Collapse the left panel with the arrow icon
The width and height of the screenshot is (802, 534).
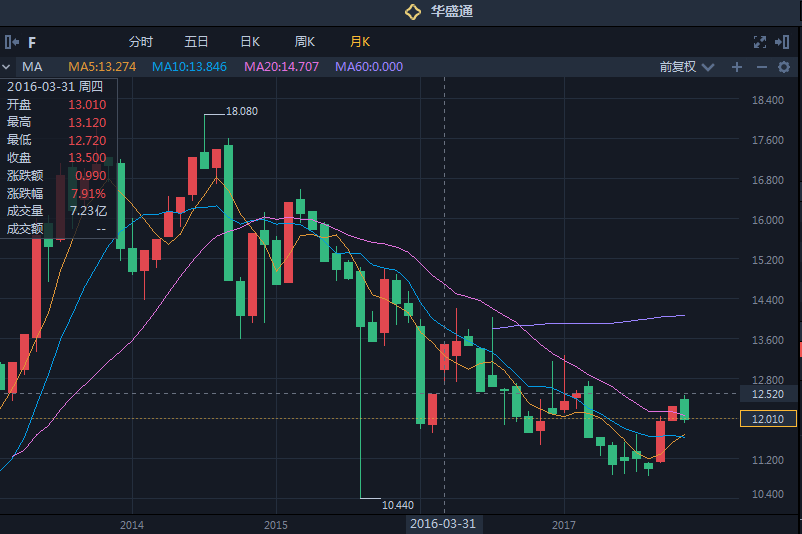click(12, 42)
